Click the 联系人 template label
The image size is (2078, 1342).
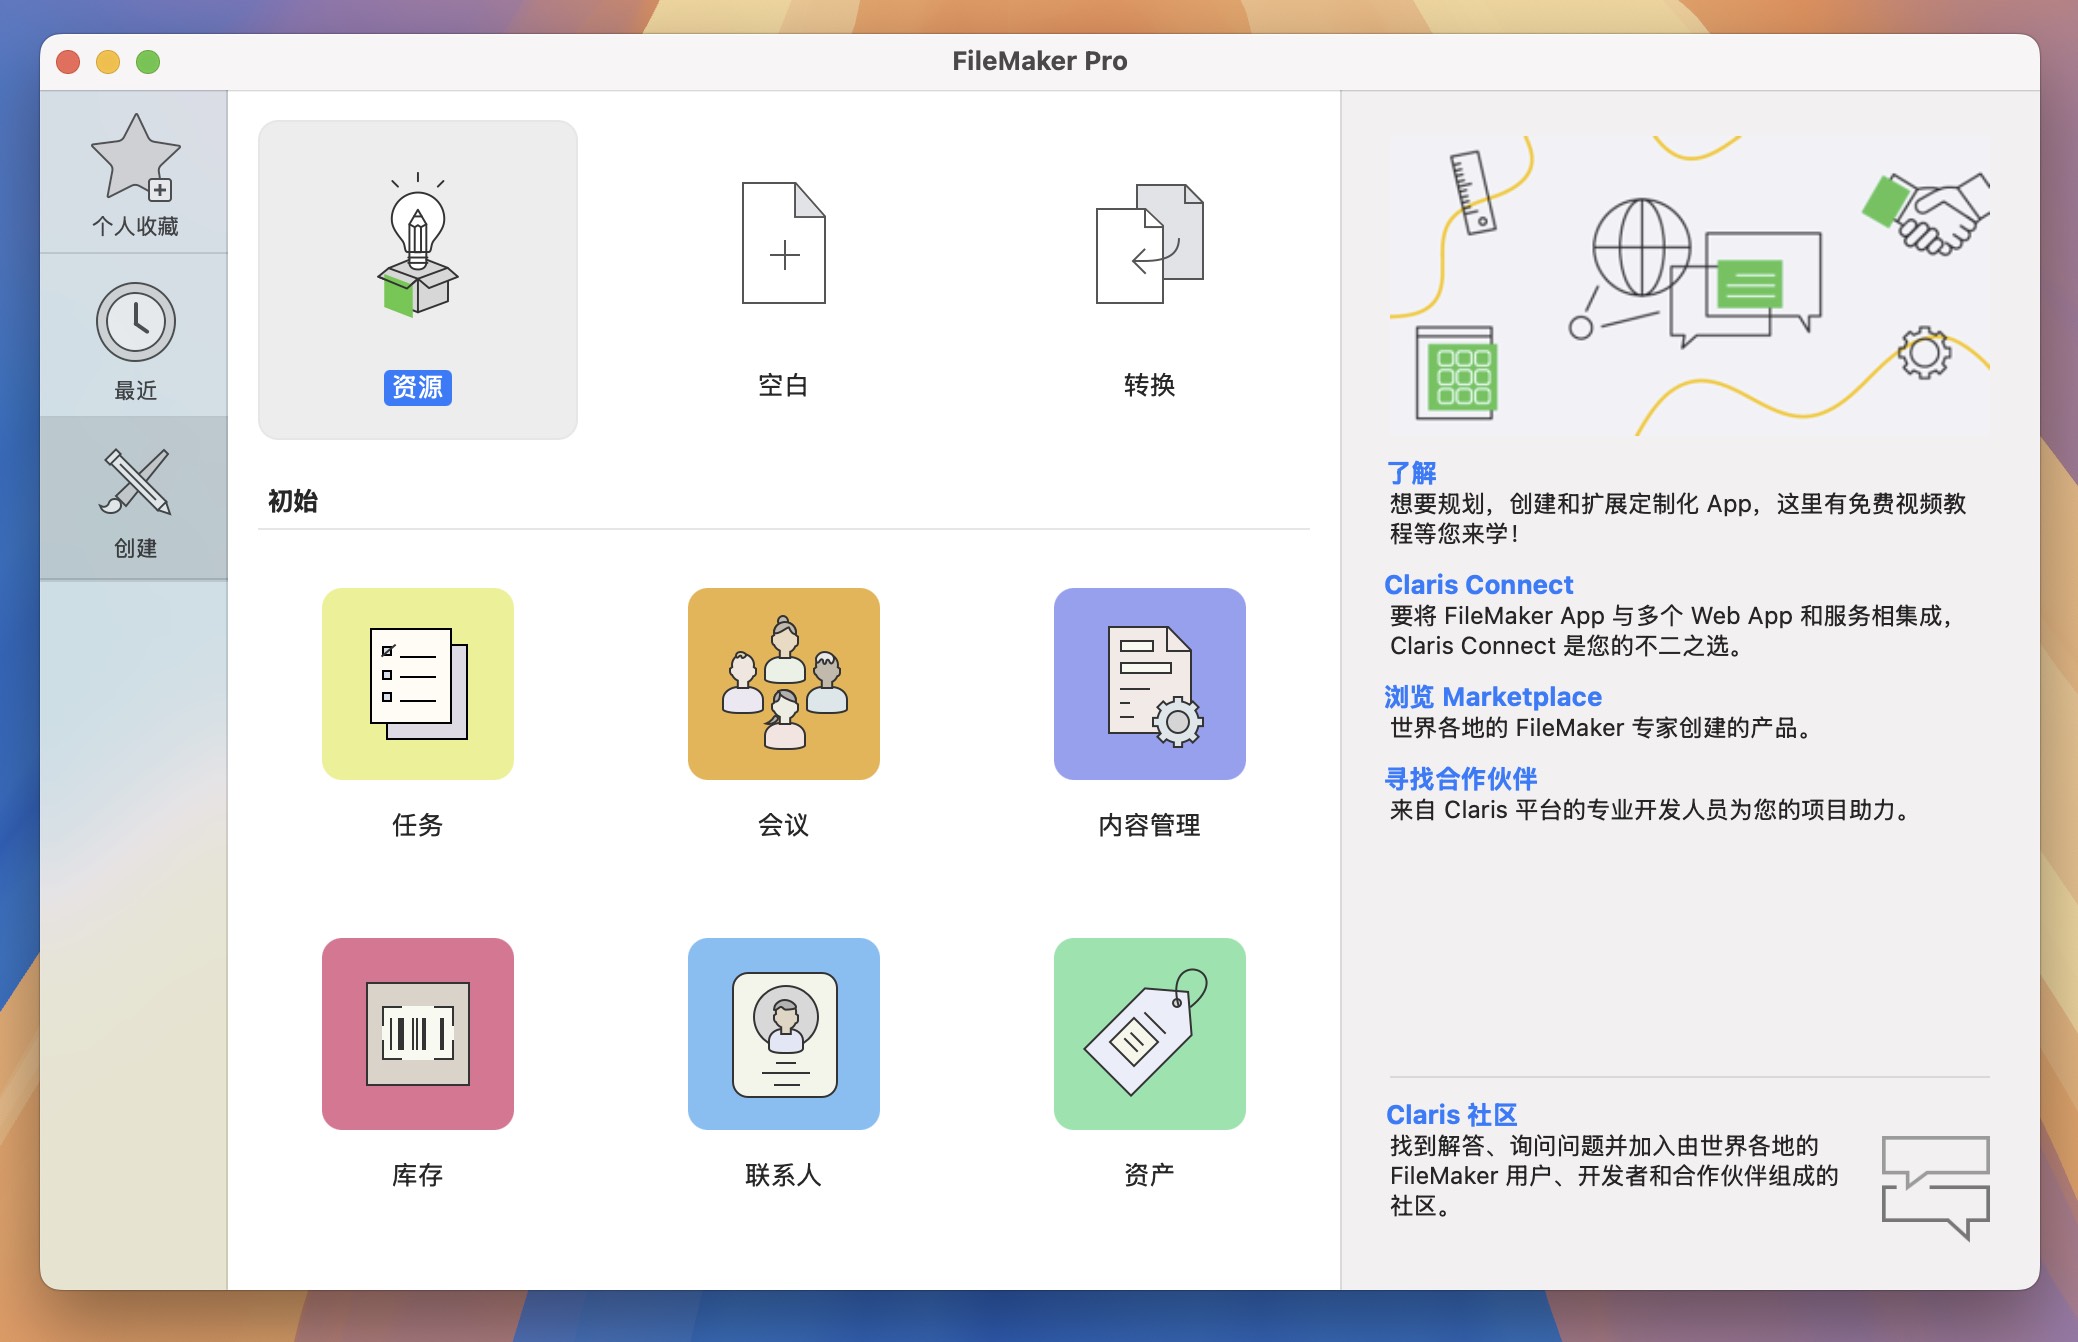point(784,1175)
